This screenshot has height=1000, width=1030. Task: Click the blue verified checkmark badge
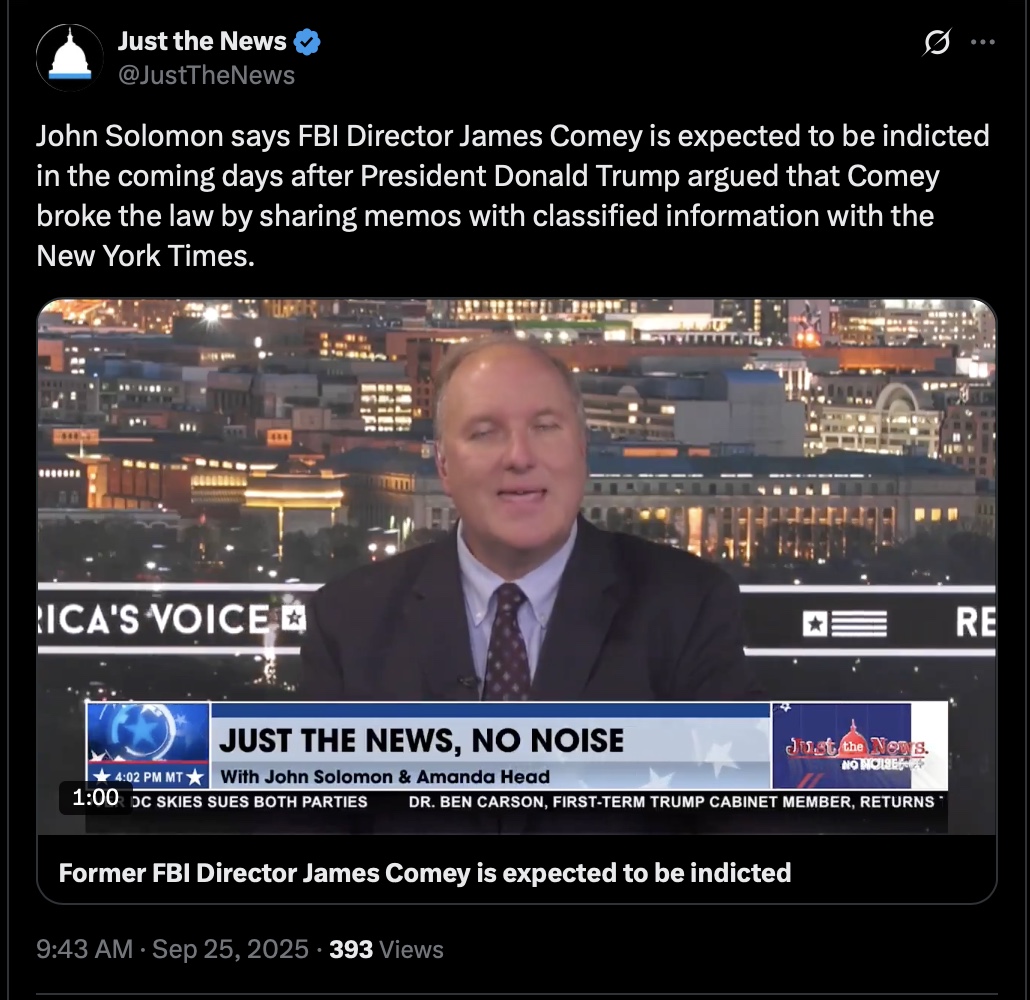click(x=307, y=42)
